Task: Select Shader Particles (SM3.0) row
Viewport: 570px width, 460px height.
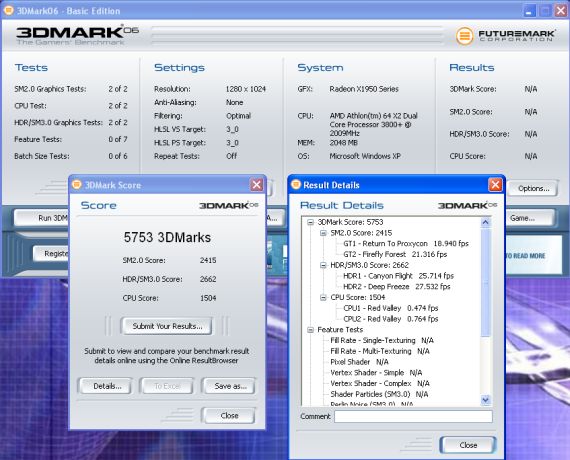Action: click(379, 394)
